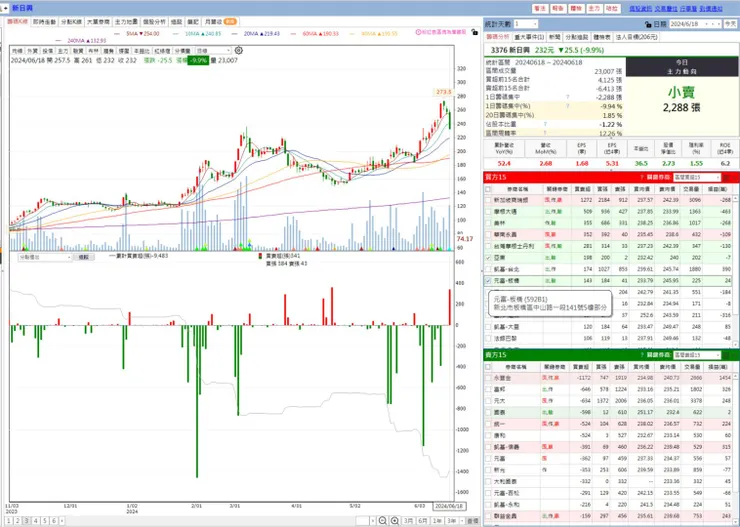Open 到價通知 link

coord(711,8)
